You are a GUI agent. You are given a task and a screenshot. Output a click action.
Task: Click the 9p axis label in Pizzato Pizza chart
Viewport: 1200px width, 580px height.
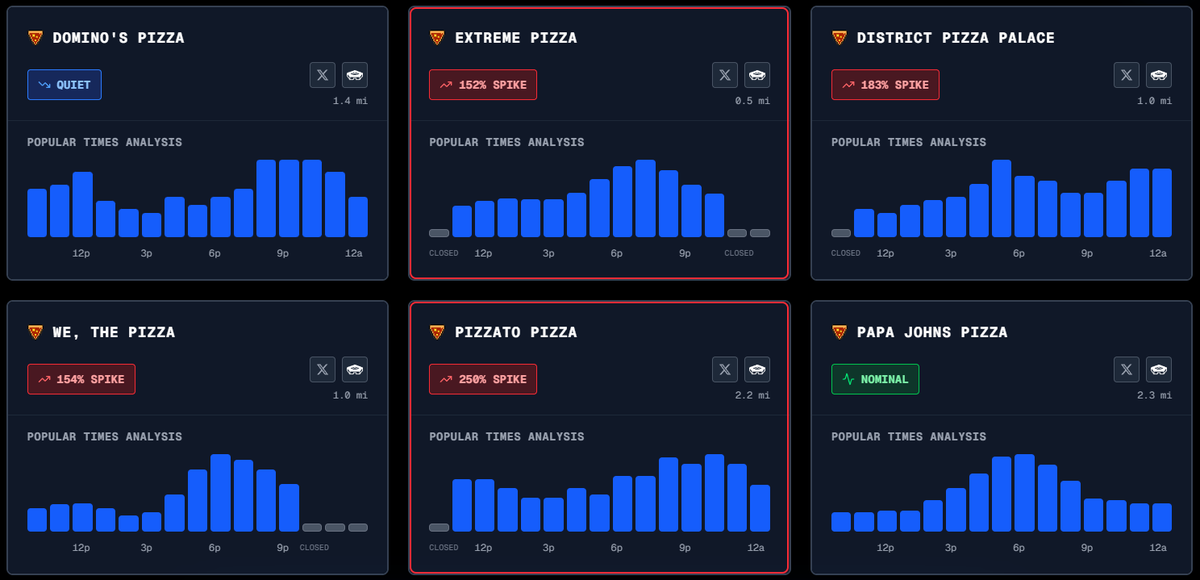(685, 547)
